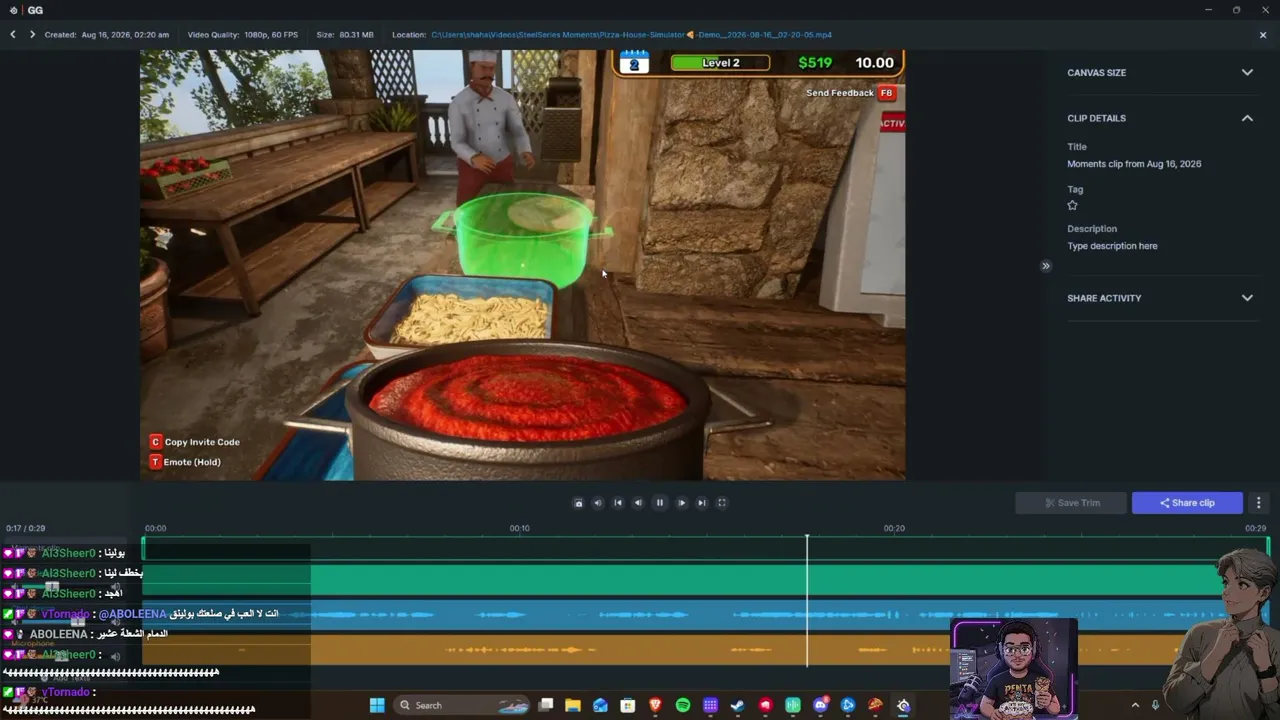This screenshot has height=720, width=1280.
Task: Open Microsoft Store from the taskbar
Action: (x=628, y=705)
